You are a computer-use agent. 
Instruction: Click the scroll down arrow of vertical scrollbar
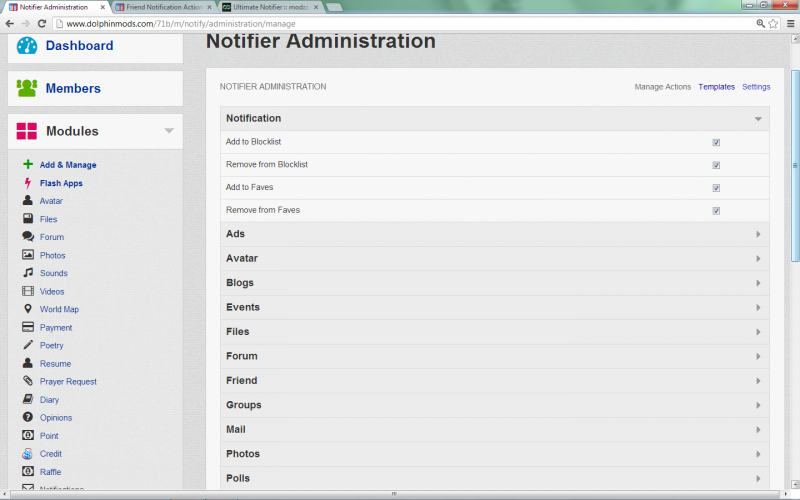[x=795, y=484]
